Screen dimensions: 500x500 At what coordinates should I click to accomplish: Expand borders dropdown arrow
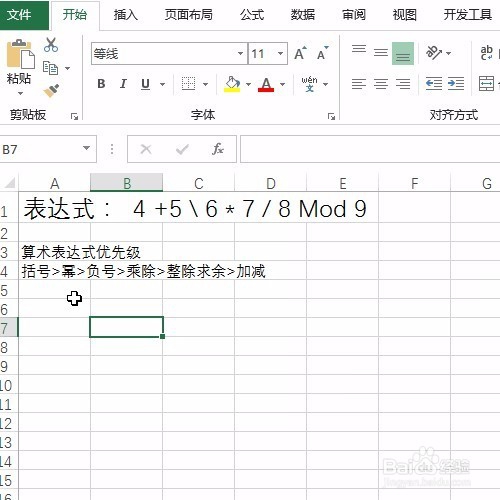tap(205, 84)
